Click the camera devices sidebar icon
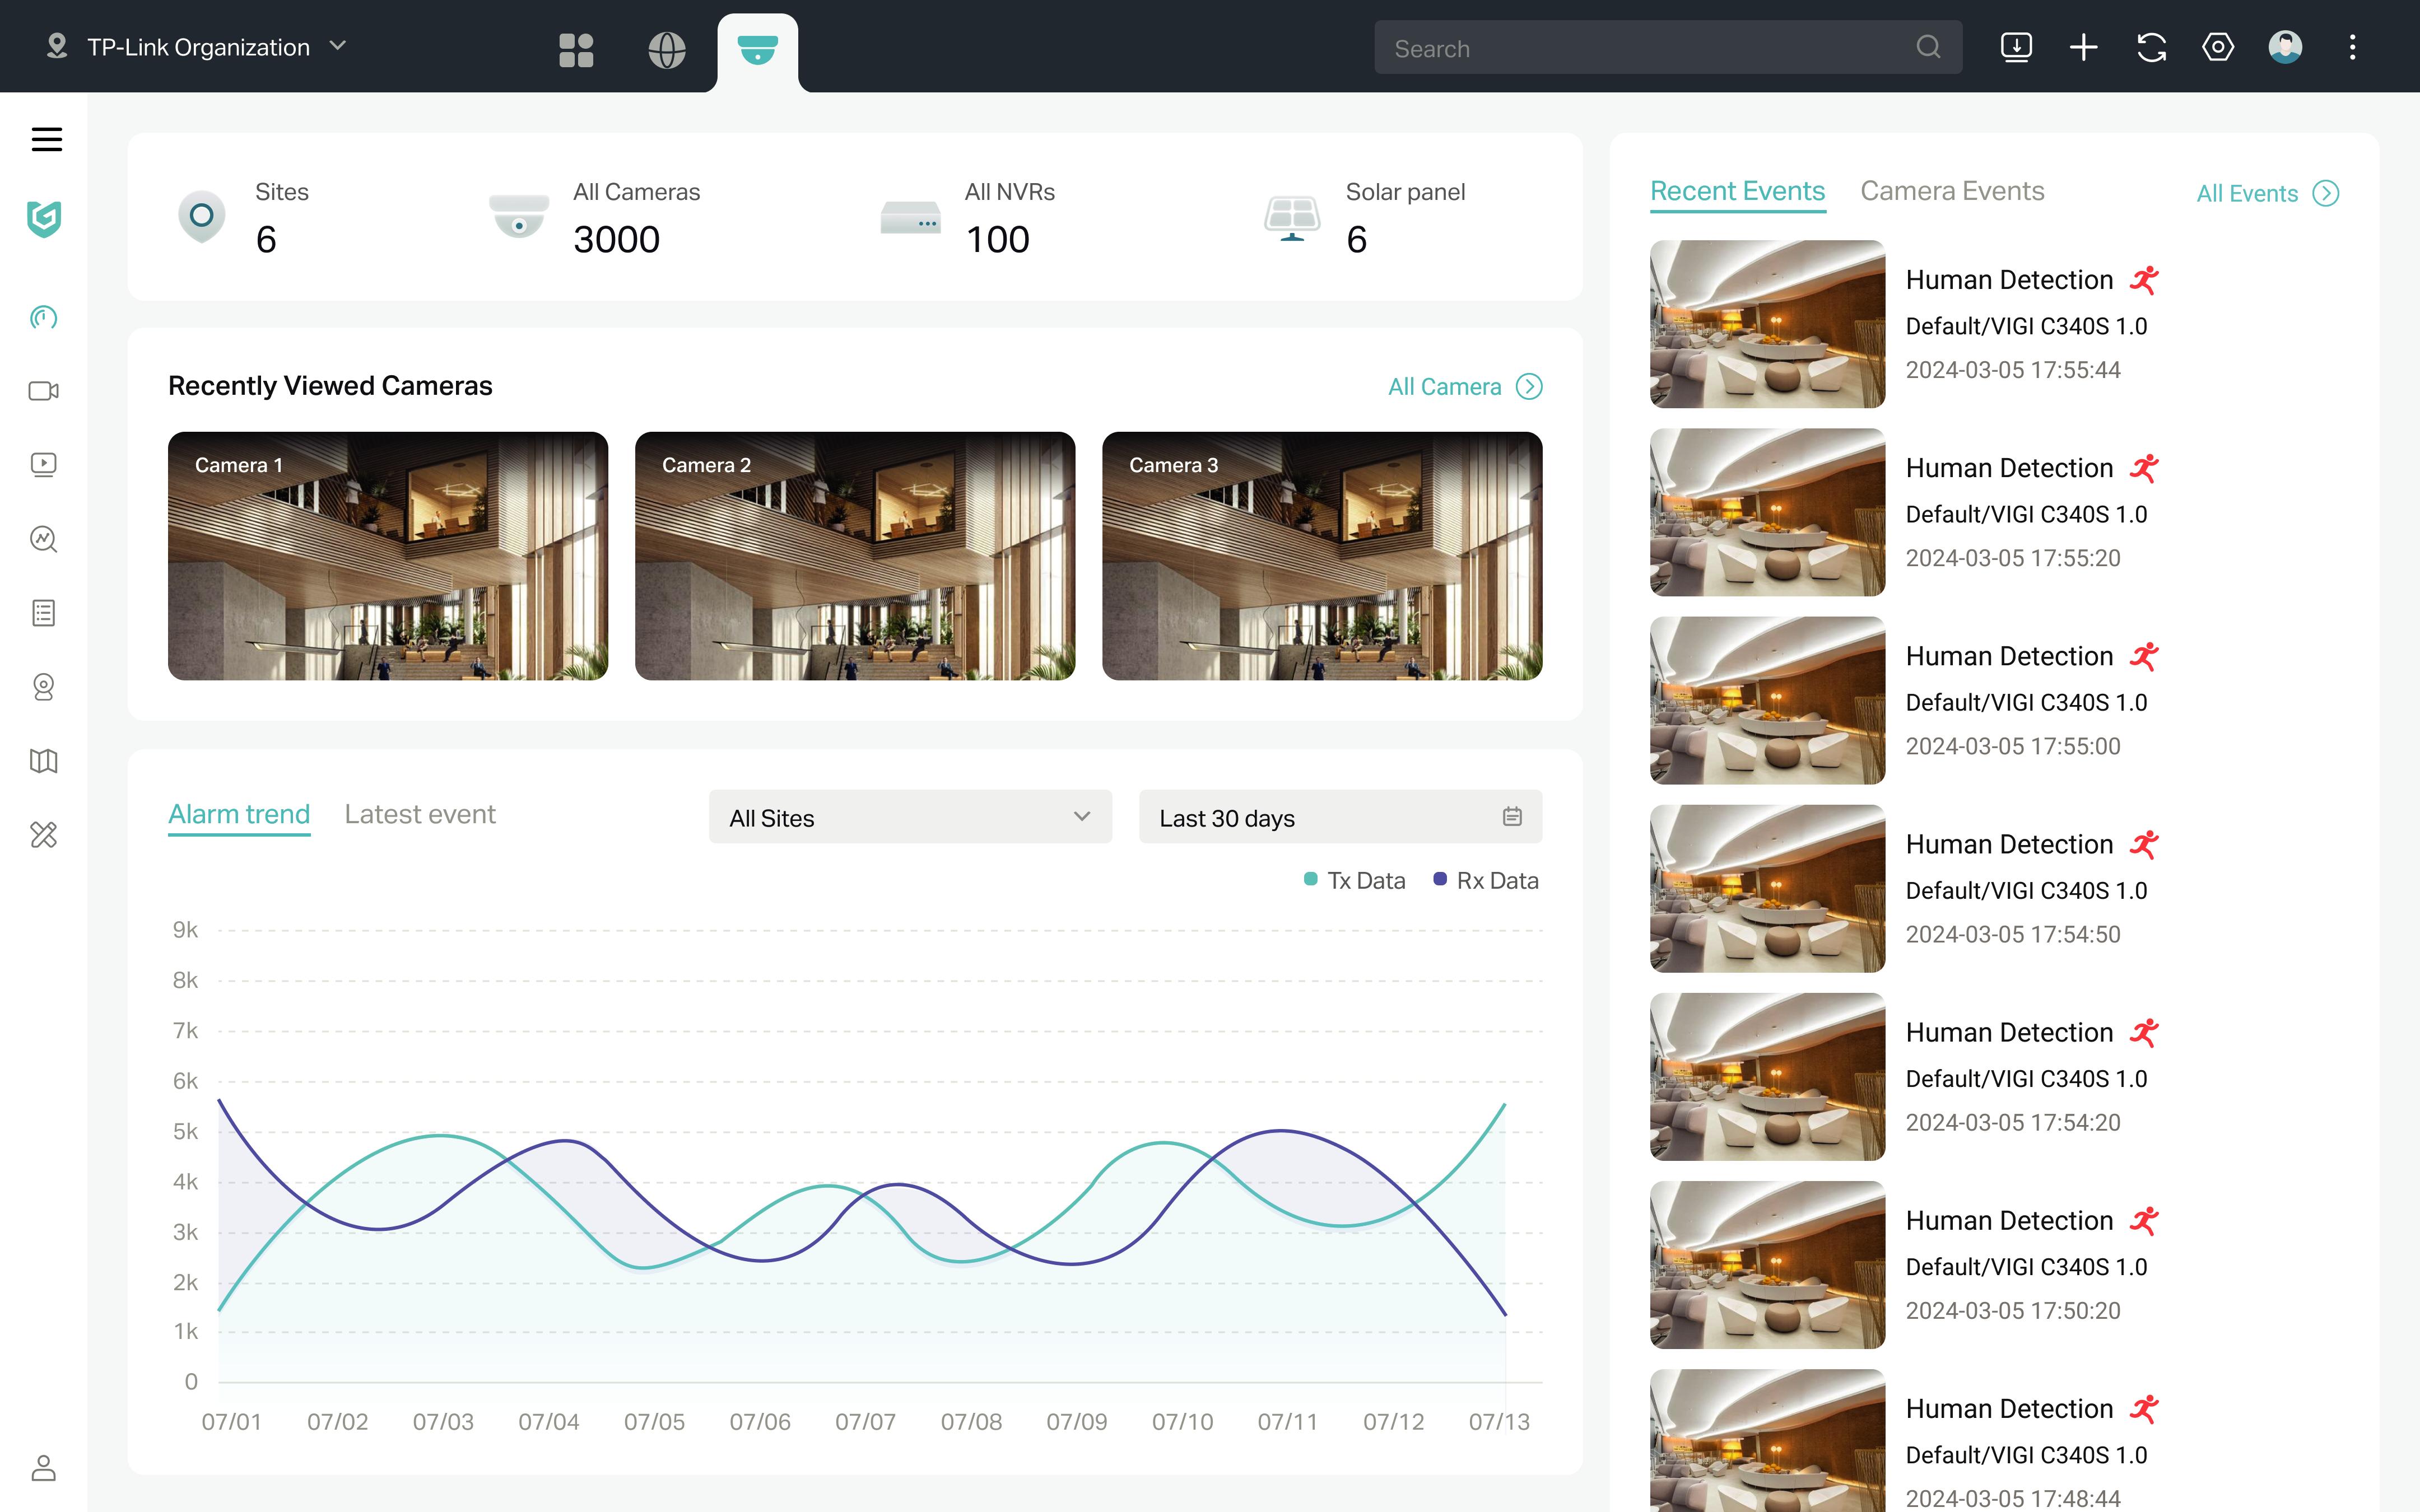The image size is (2420, 1512). tap(43, 391)
